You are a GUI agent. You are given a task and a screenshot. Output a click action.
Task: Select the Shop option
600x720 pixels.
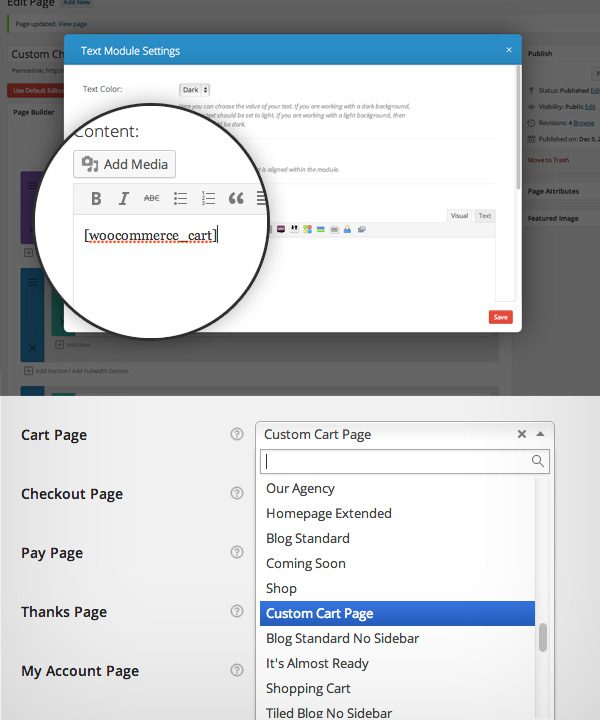coord(397,588)
